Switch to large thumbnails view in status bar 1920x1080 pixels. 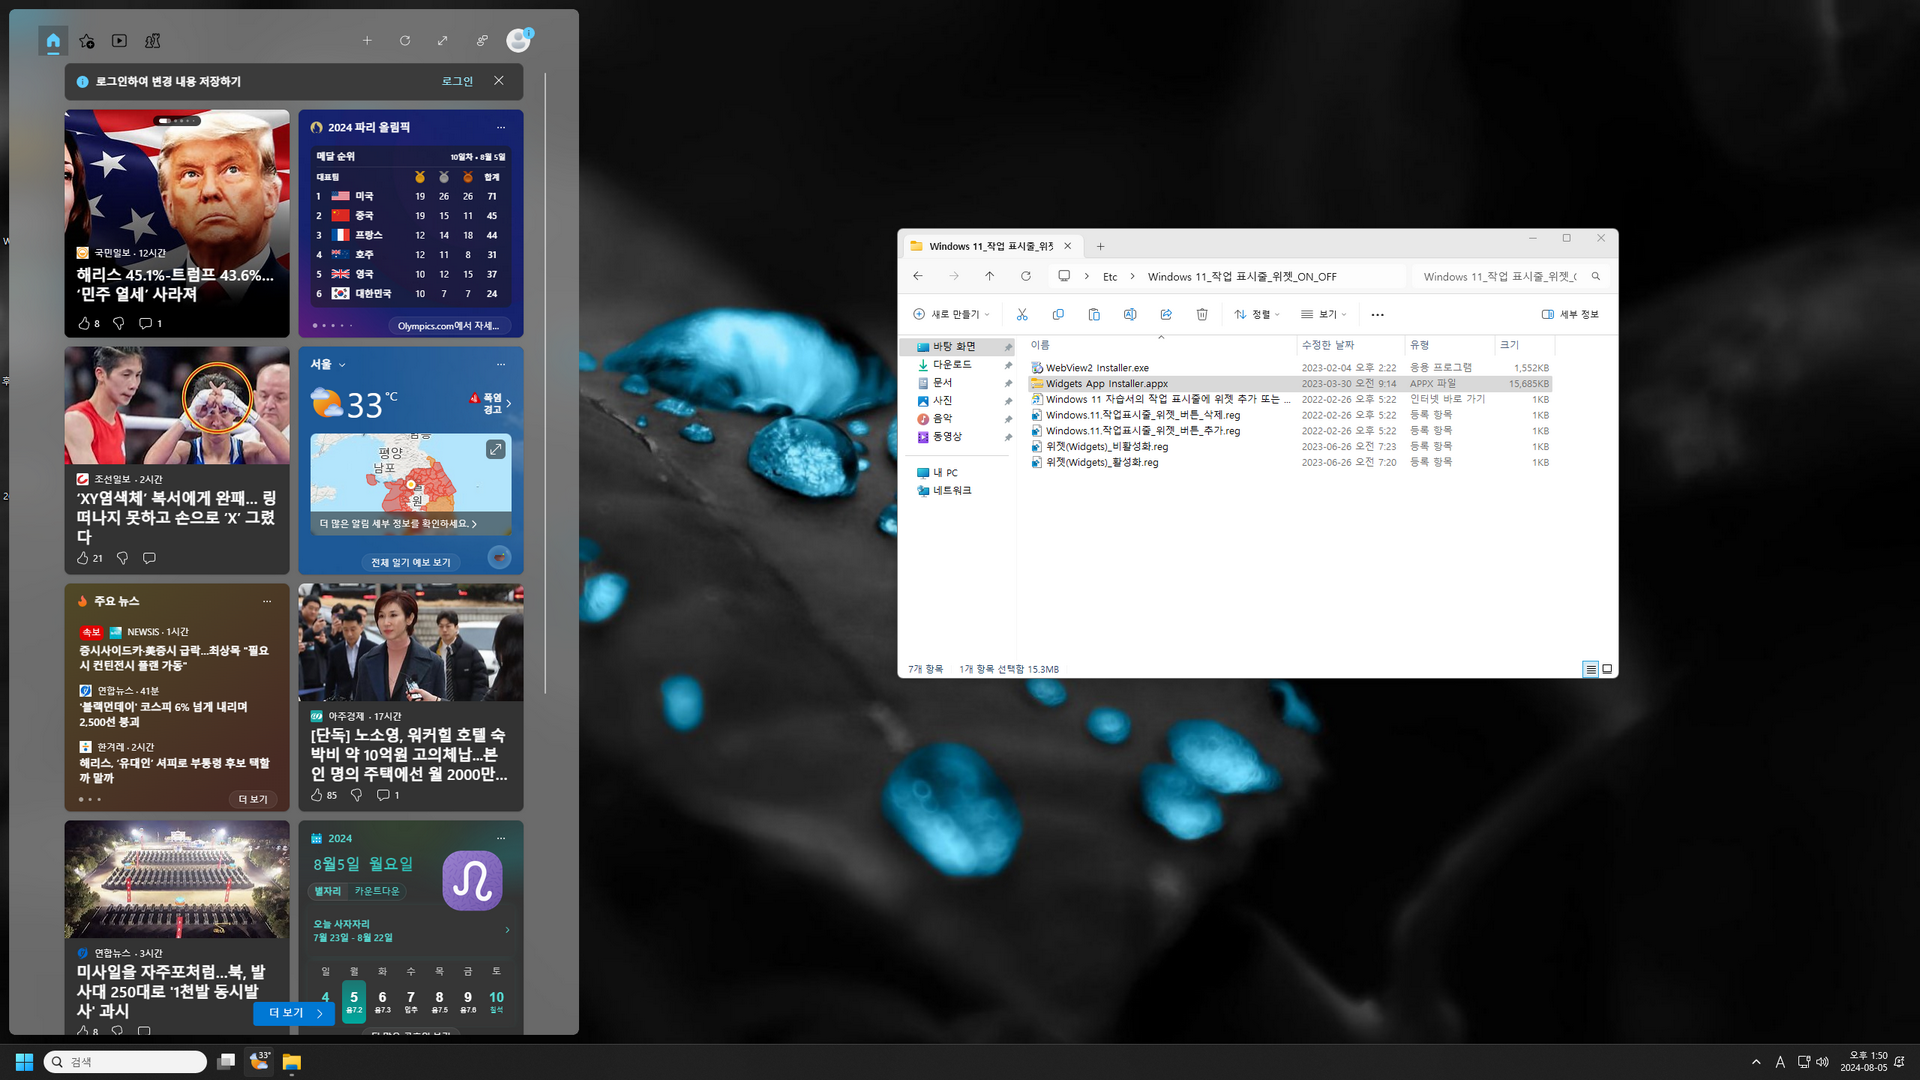tap(1607, 669)
